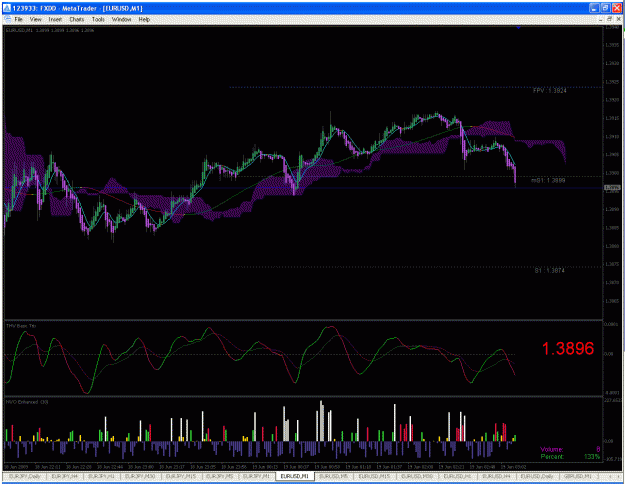Click the chart document icon beside File
The image size is (625, 484).
pyautogui.click(x=7, y=19)
